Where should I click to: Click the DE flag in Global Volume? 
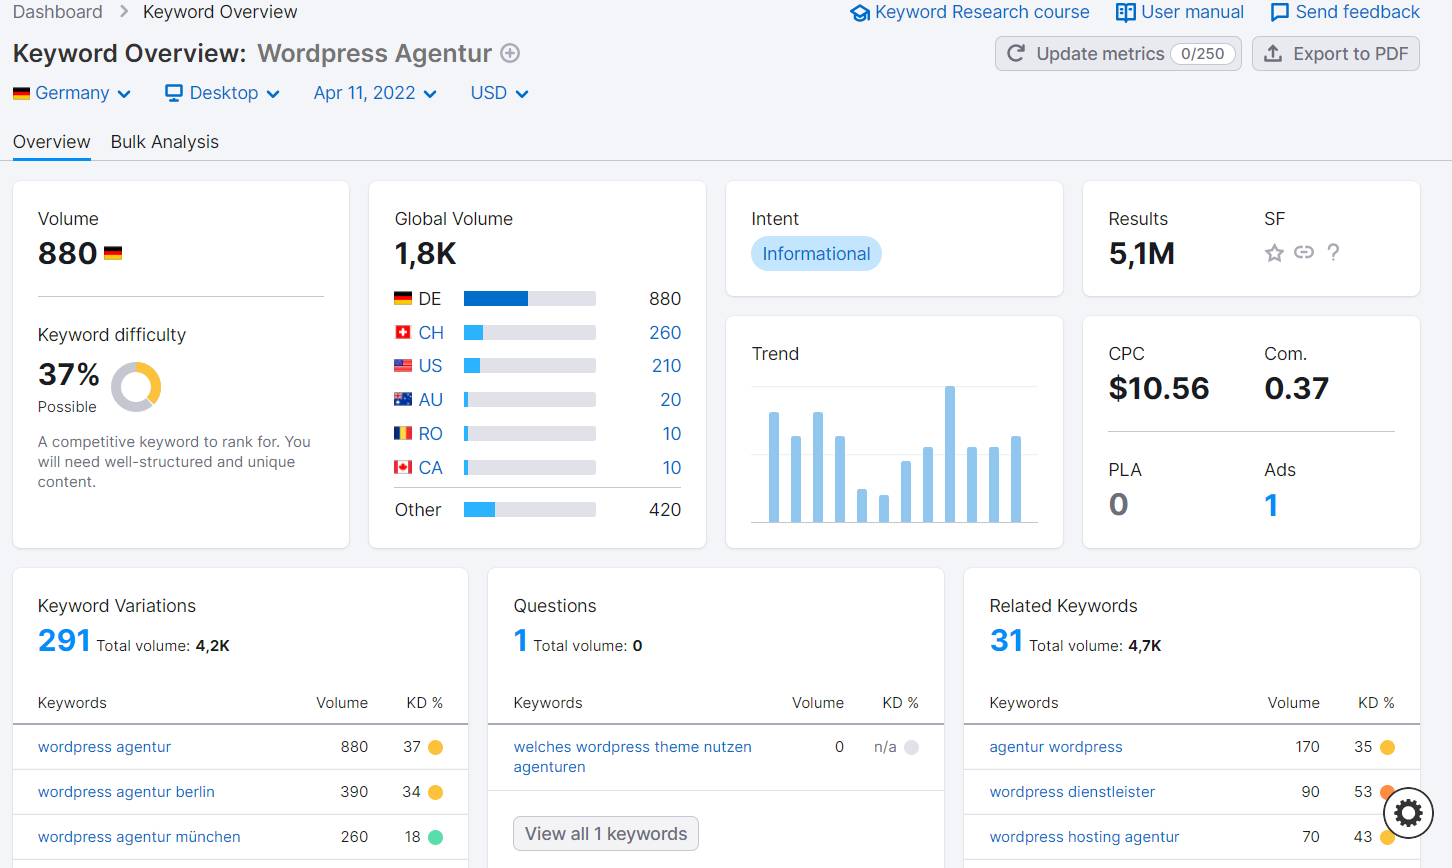pyautogui.click(x=403, y=298)
